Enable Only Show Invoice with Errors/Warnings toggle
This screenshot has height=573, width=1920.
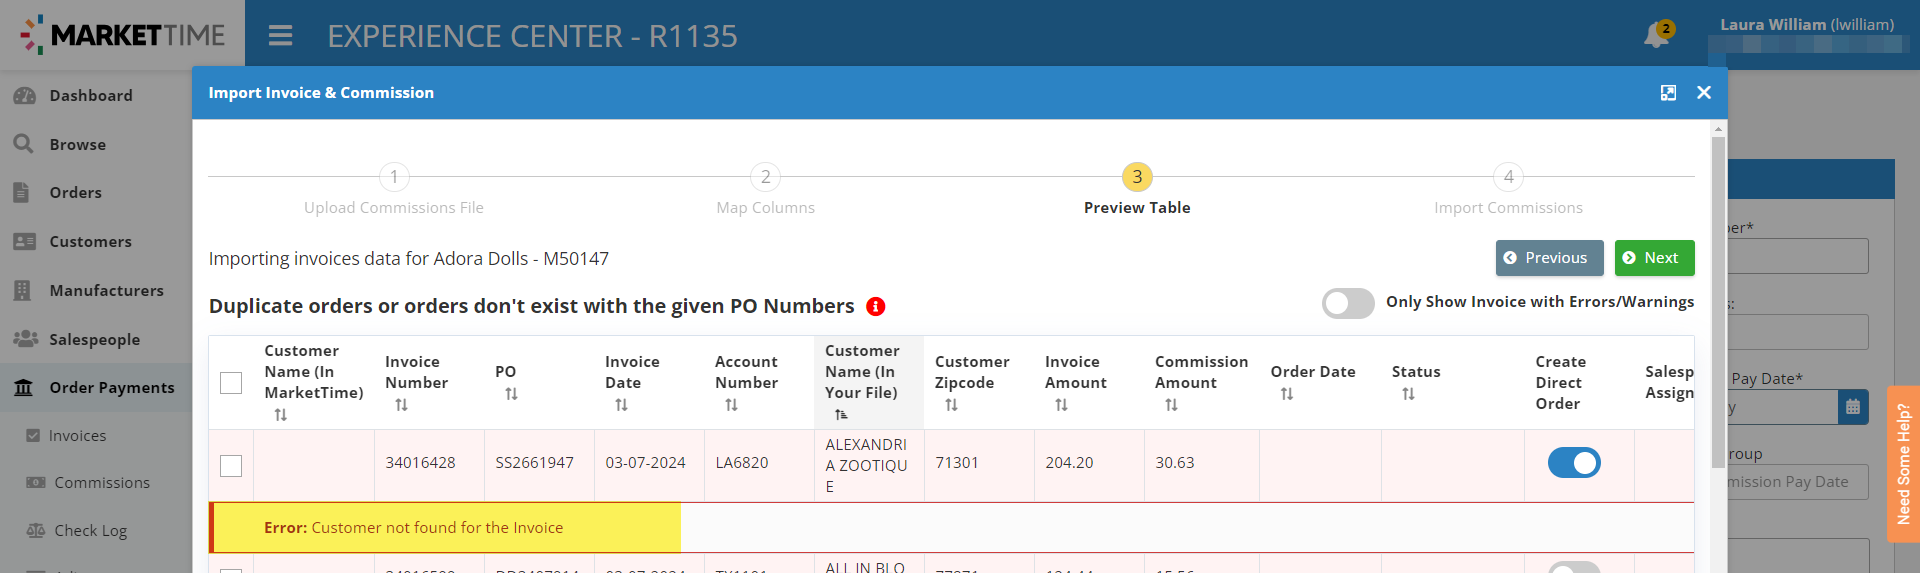(1348, 303)
